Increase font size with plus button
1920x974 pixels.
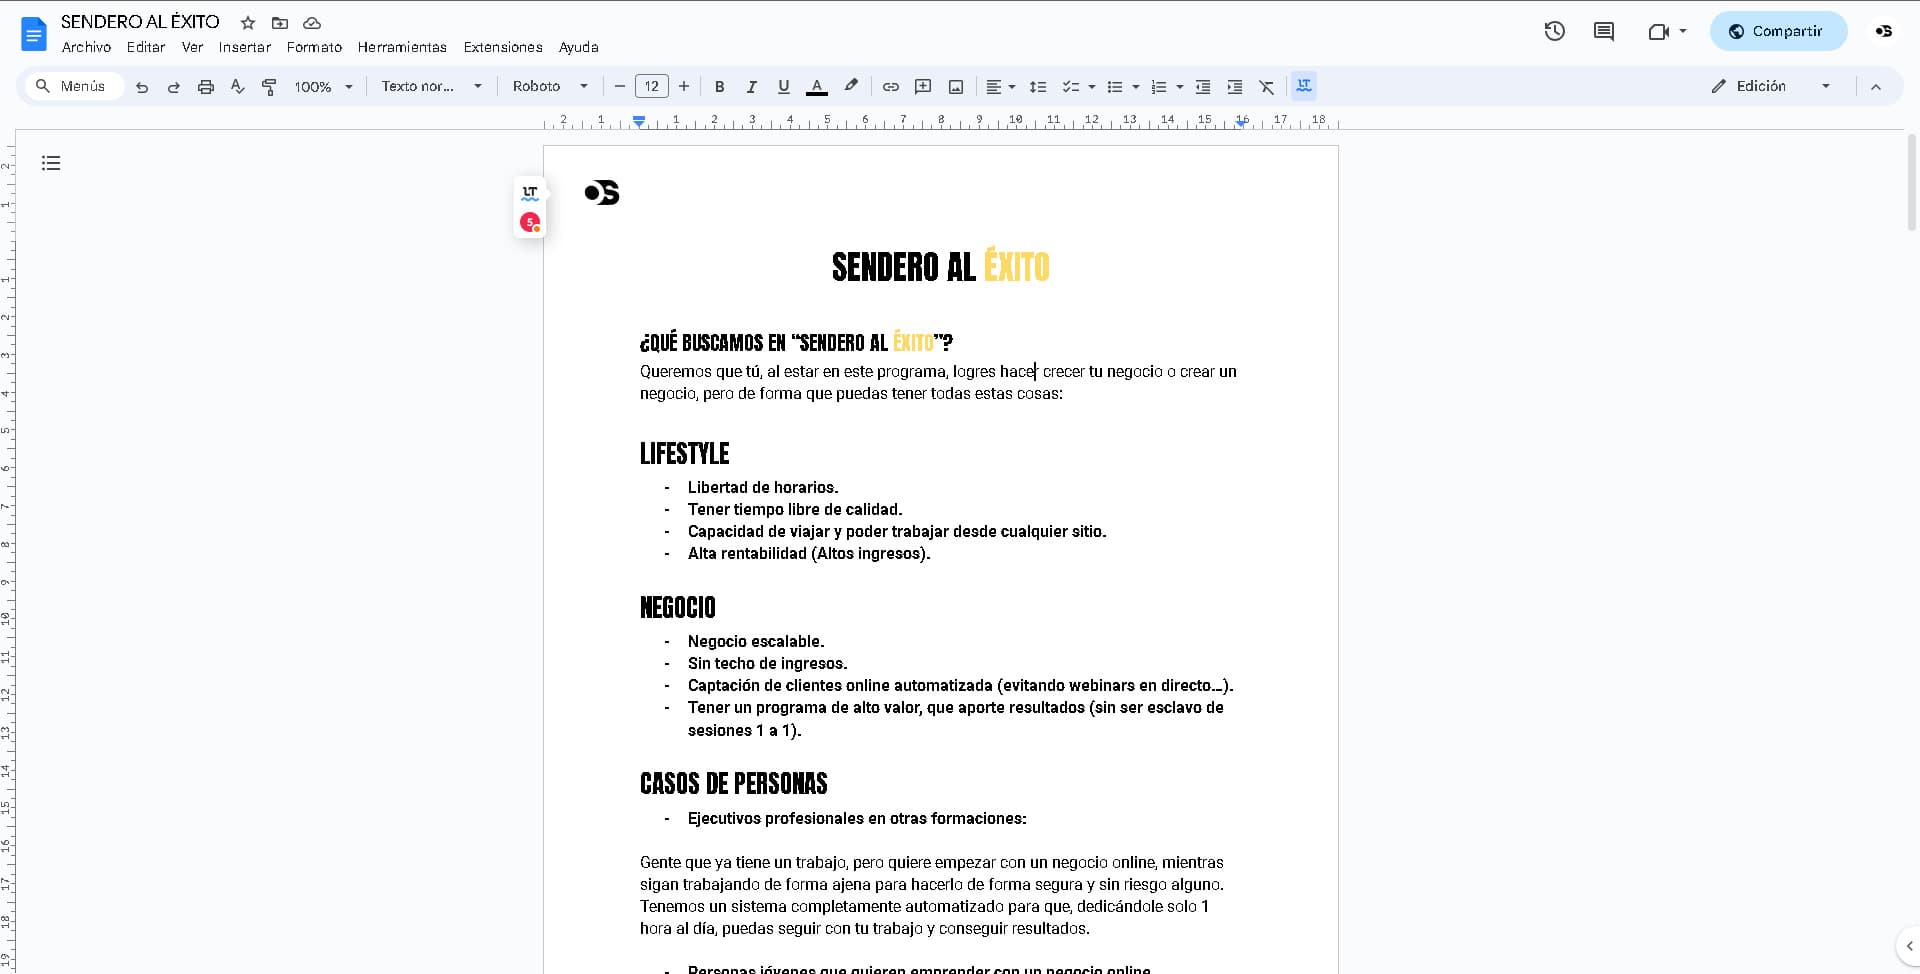[684, 87]
